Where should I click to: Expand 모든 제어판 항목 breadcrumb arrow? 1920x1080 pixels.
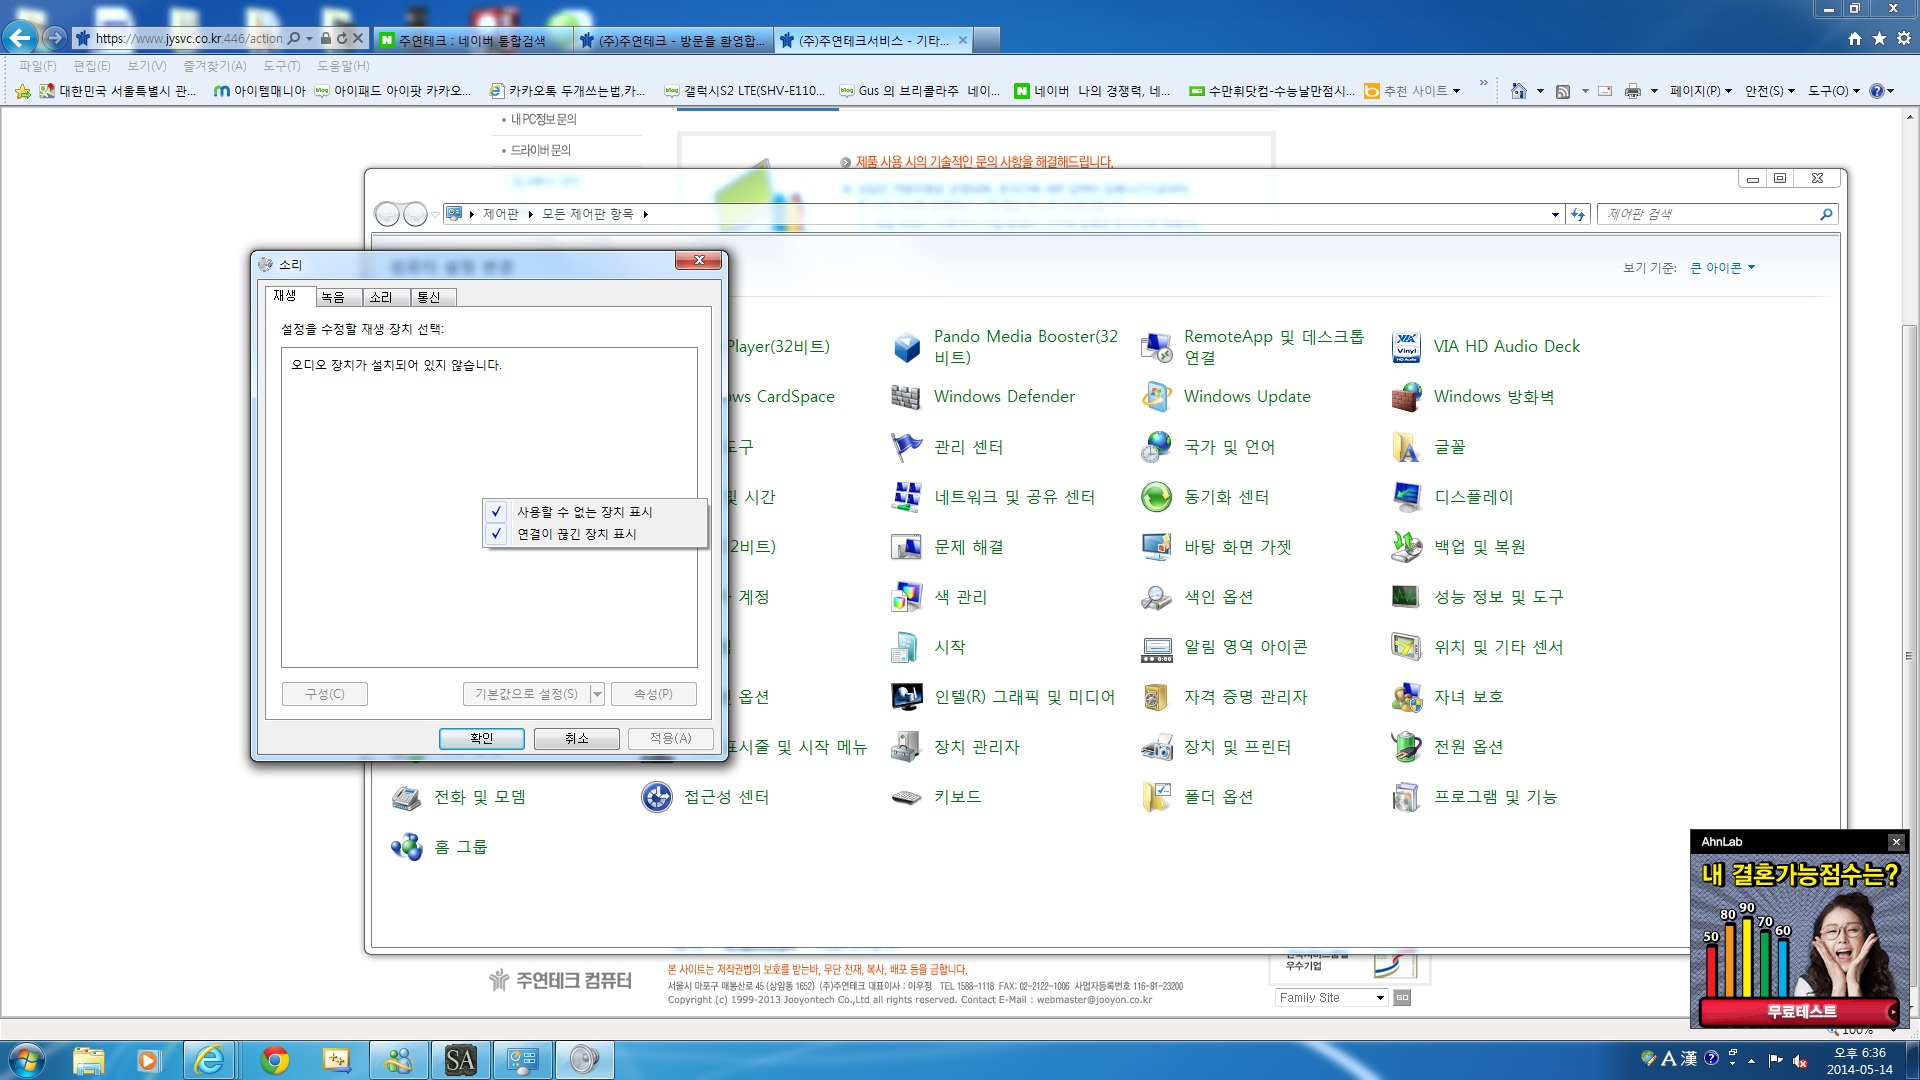(x=646, y=214)
